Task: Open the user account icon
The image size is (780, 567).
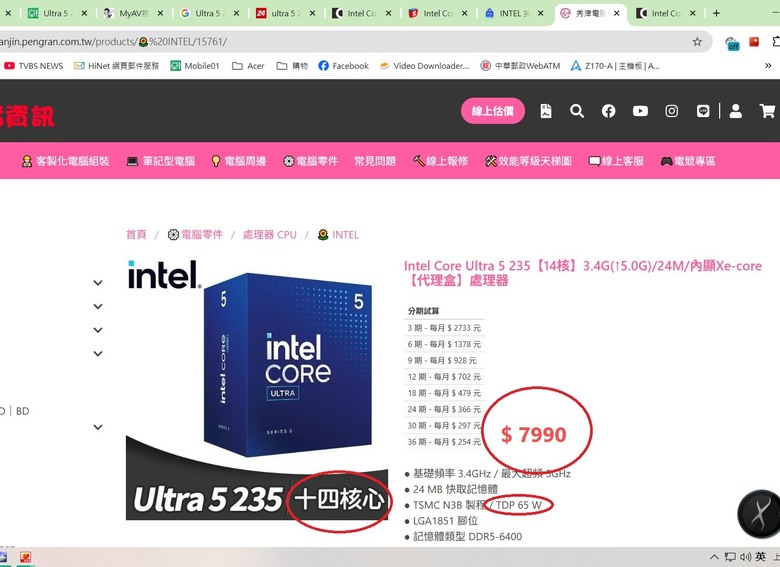Action: point(735,111)
